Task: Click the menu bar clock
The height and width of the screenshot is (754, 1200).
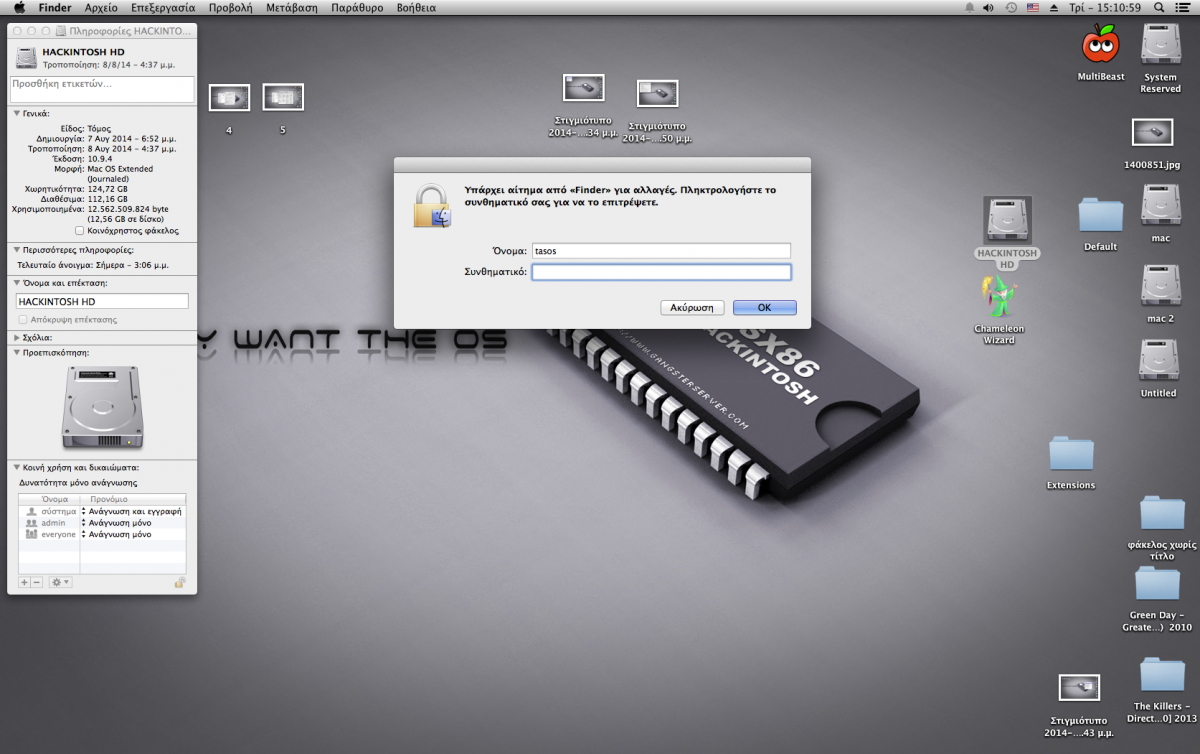Action: click(x=1106, y=7)
